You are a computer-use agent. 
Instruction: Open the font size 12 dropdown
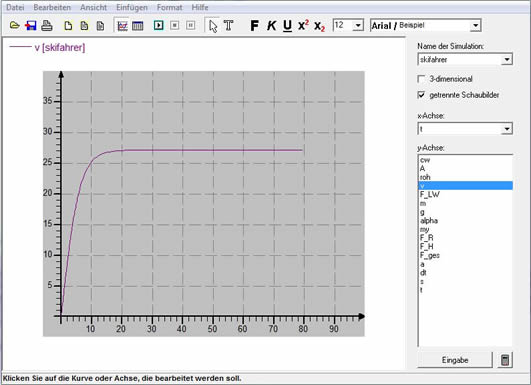(358, 25)
